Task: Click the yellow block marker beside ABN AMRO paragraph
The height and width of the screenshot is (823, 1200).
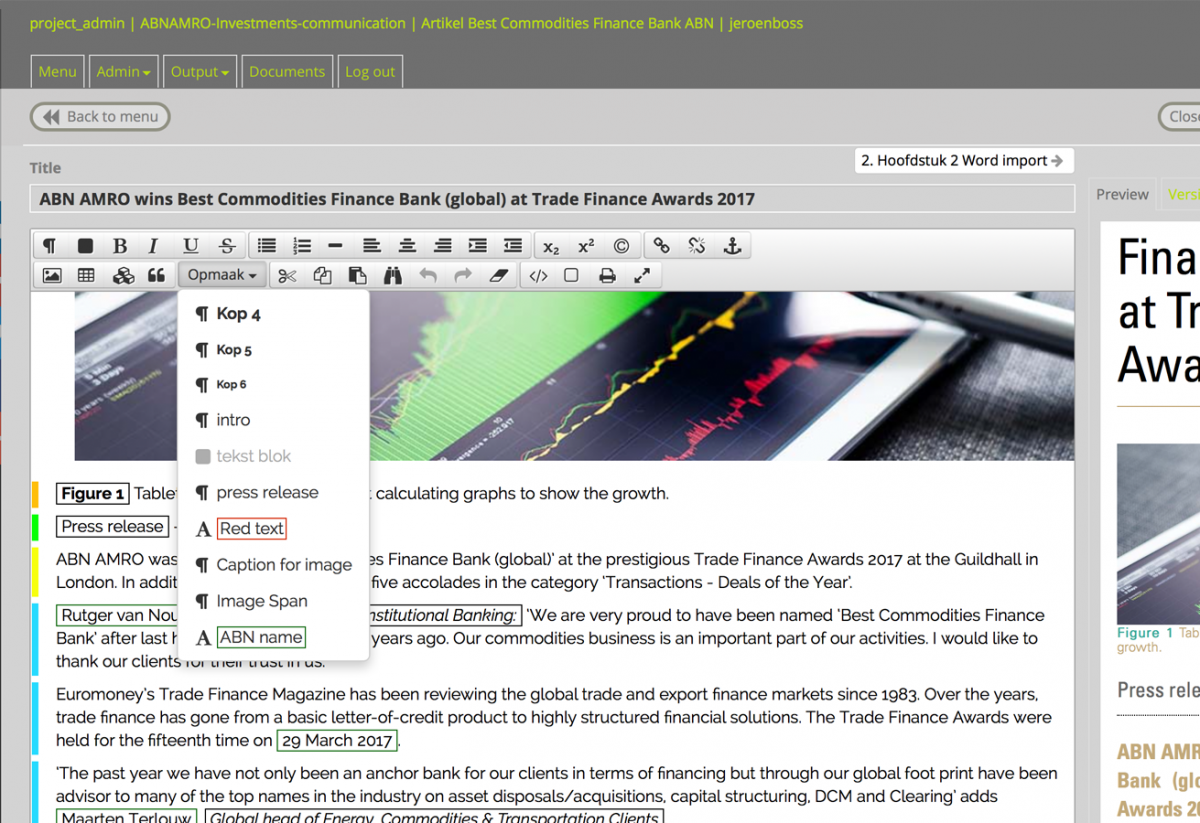Action: [35, 571]
